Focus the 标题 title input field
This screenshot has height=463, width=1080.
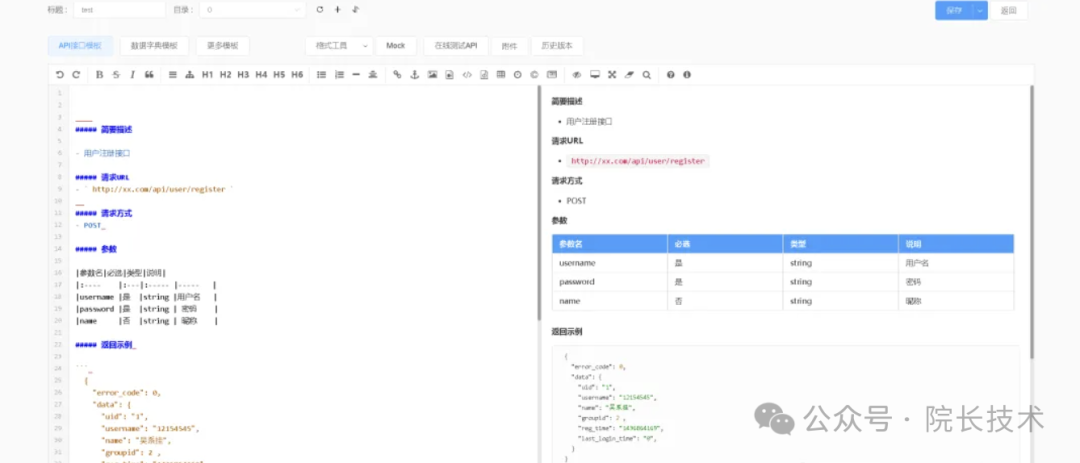click(x=119, y=10)
